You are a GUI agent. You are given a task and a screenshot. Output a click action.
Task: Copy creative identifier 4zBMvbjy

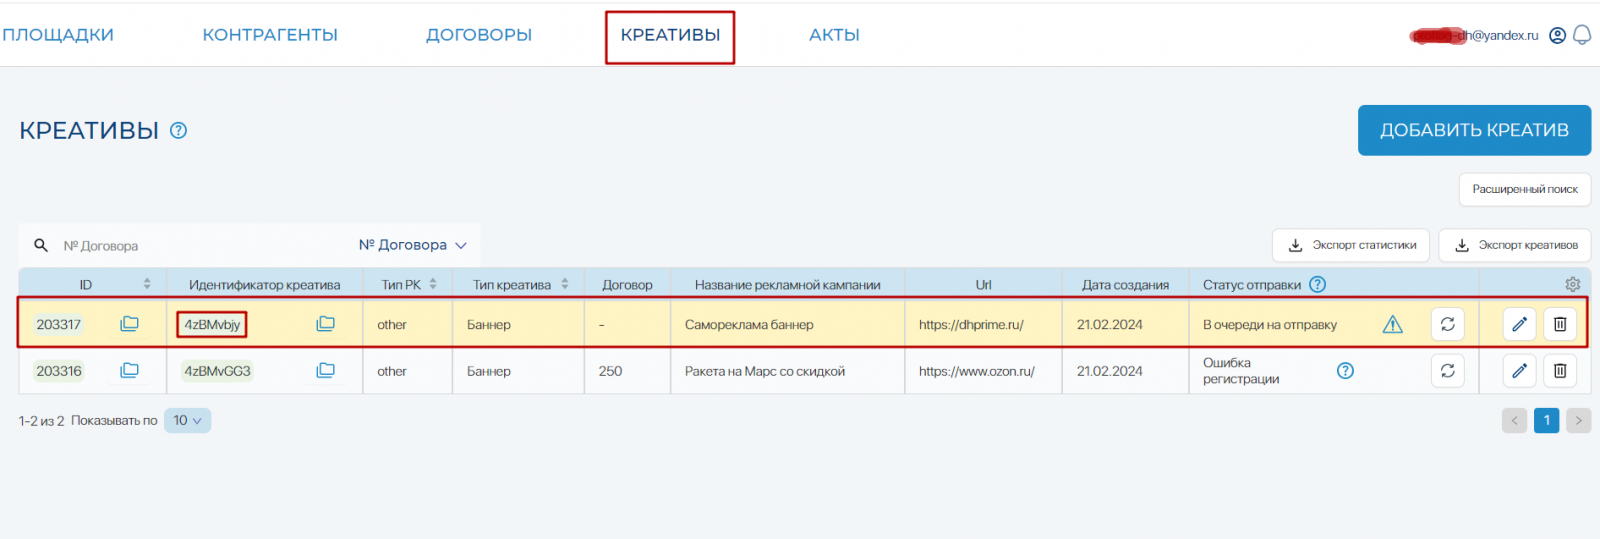pyautogui.click(x=325, y=324)
